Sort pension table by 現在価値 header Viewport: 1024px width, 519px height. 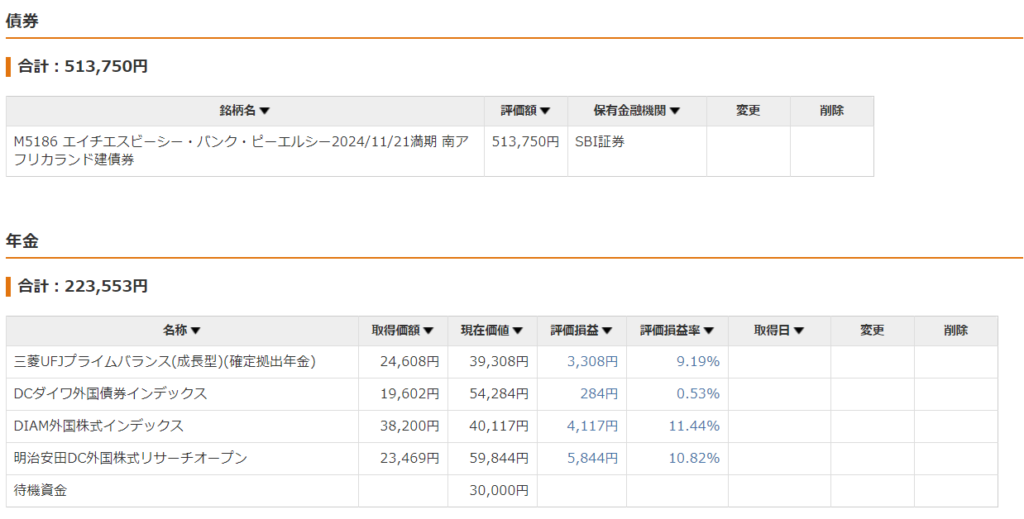point(492,331)
